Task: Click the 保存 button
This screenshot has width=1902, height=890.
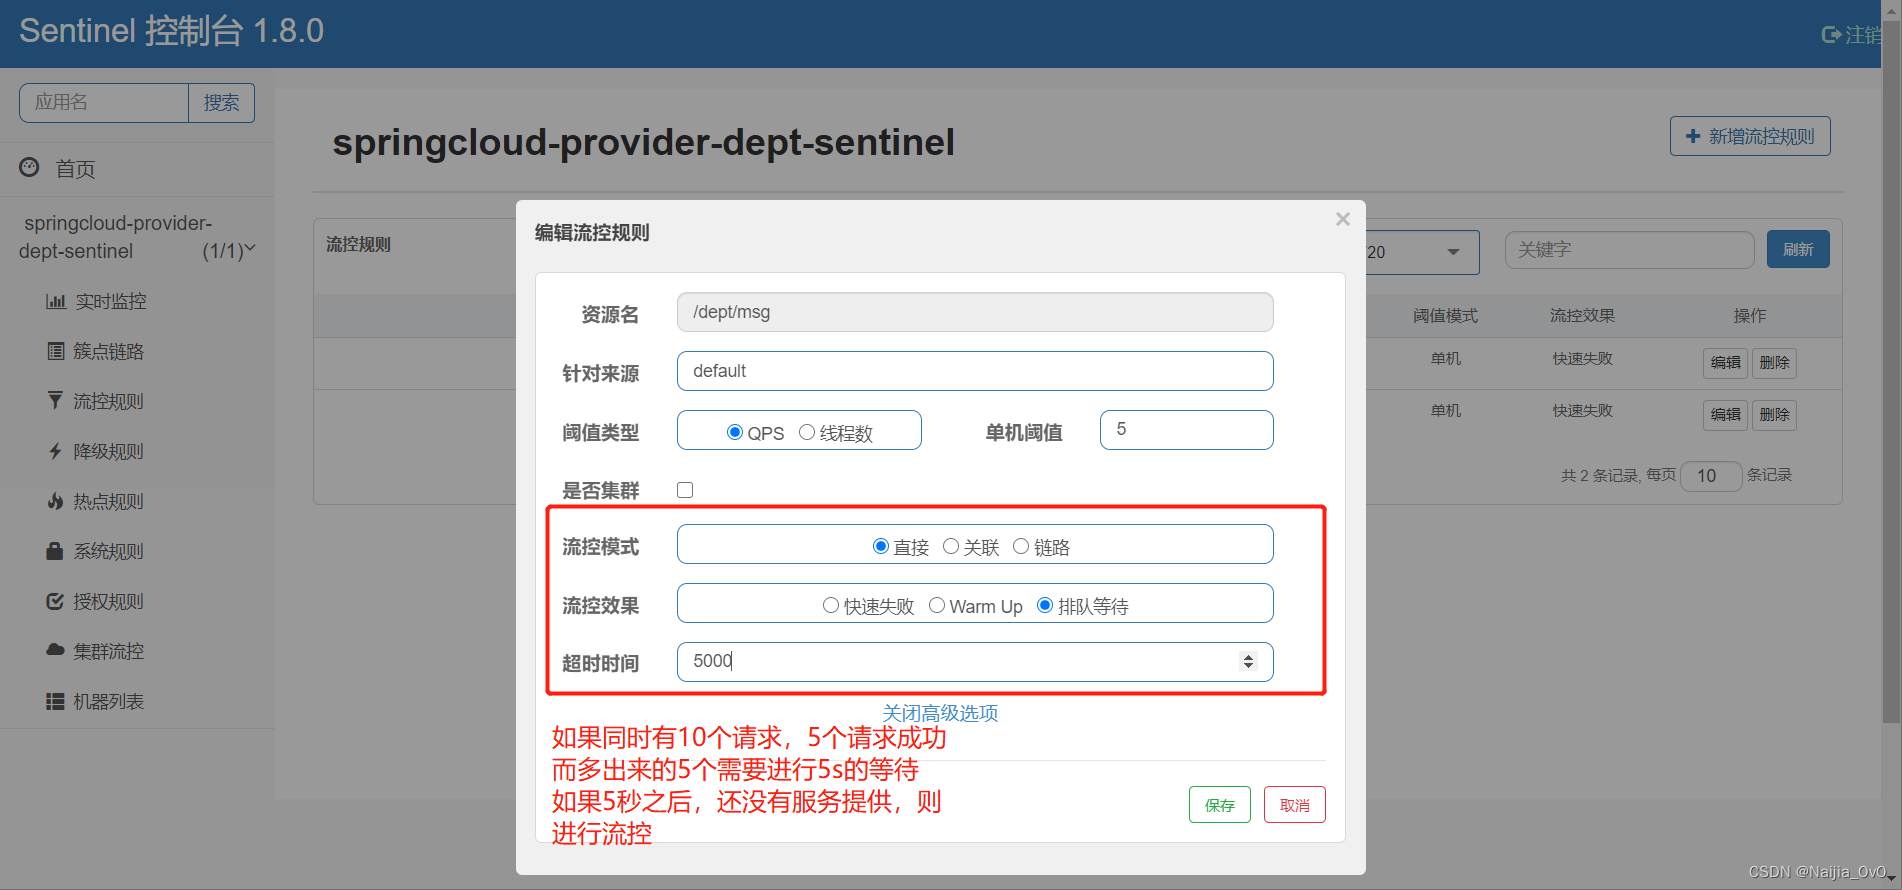Action: tap(1220, 805)
